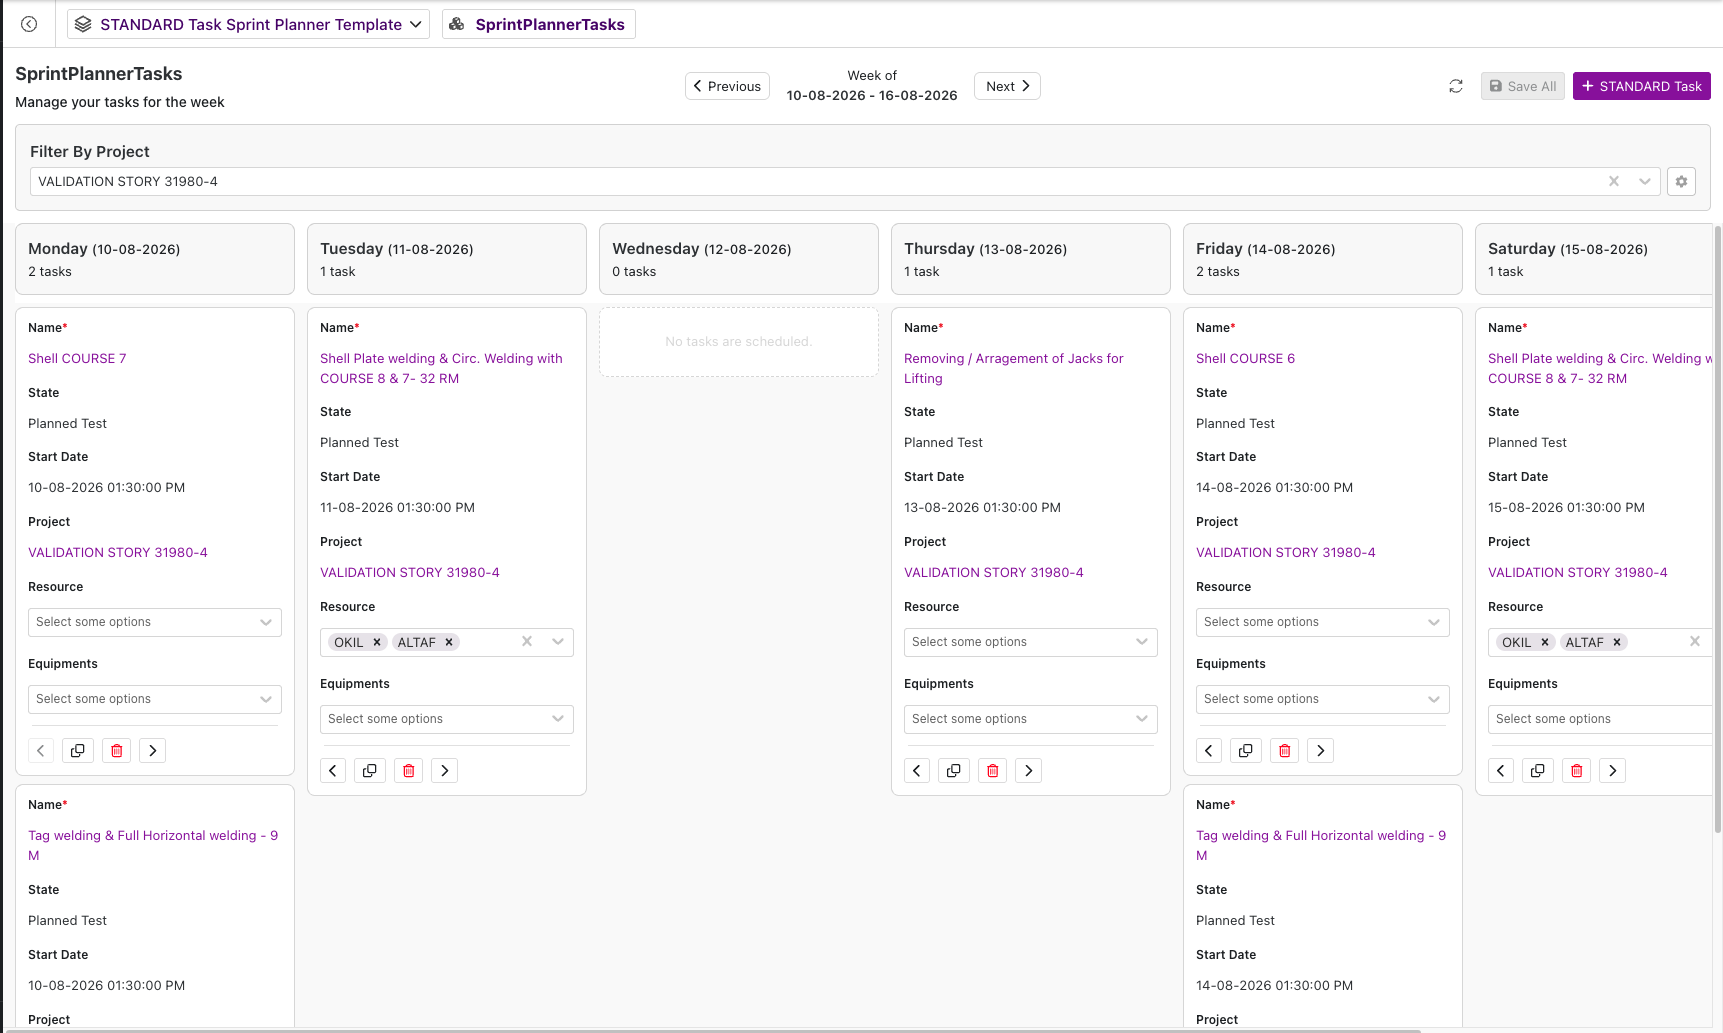Screen dimensions: 1723x1033
Task: Clear all resources on Tuesday task
Action: click(x=527, y=642)
